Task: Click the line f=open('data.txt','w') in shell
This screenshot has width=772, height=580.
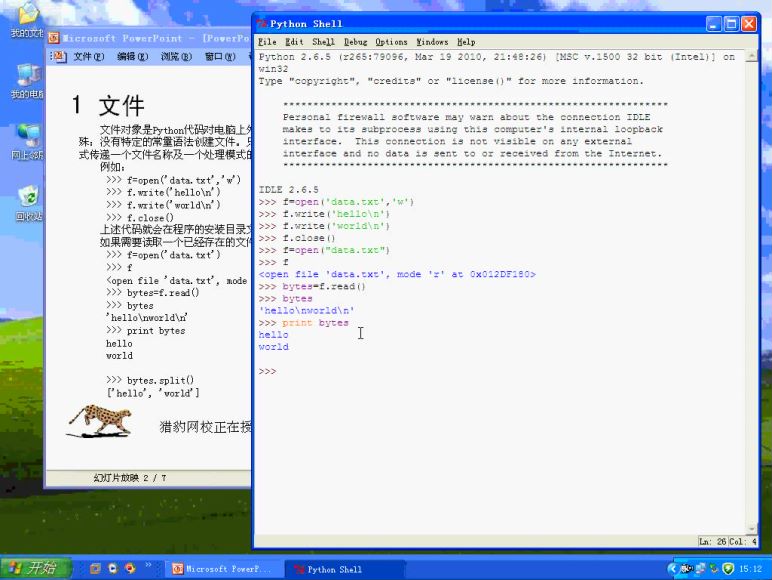Action: coord(336,202)
